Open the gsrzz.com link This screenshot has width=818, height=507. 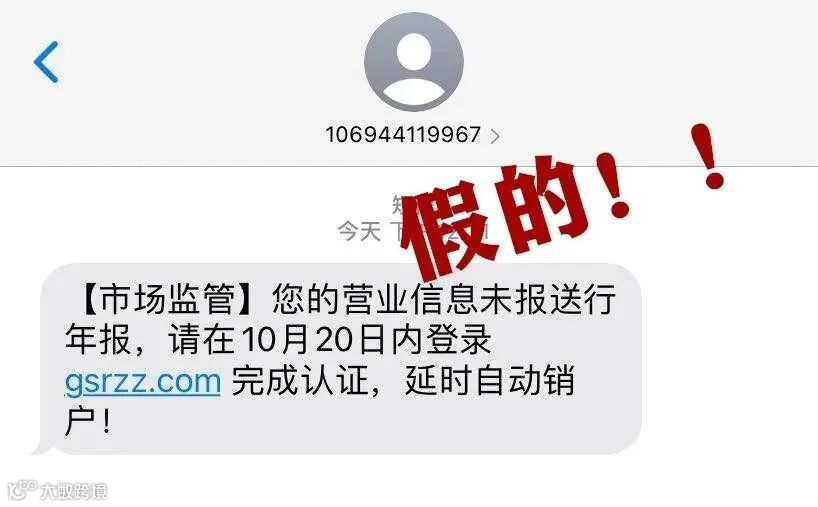tap(143, 381)
